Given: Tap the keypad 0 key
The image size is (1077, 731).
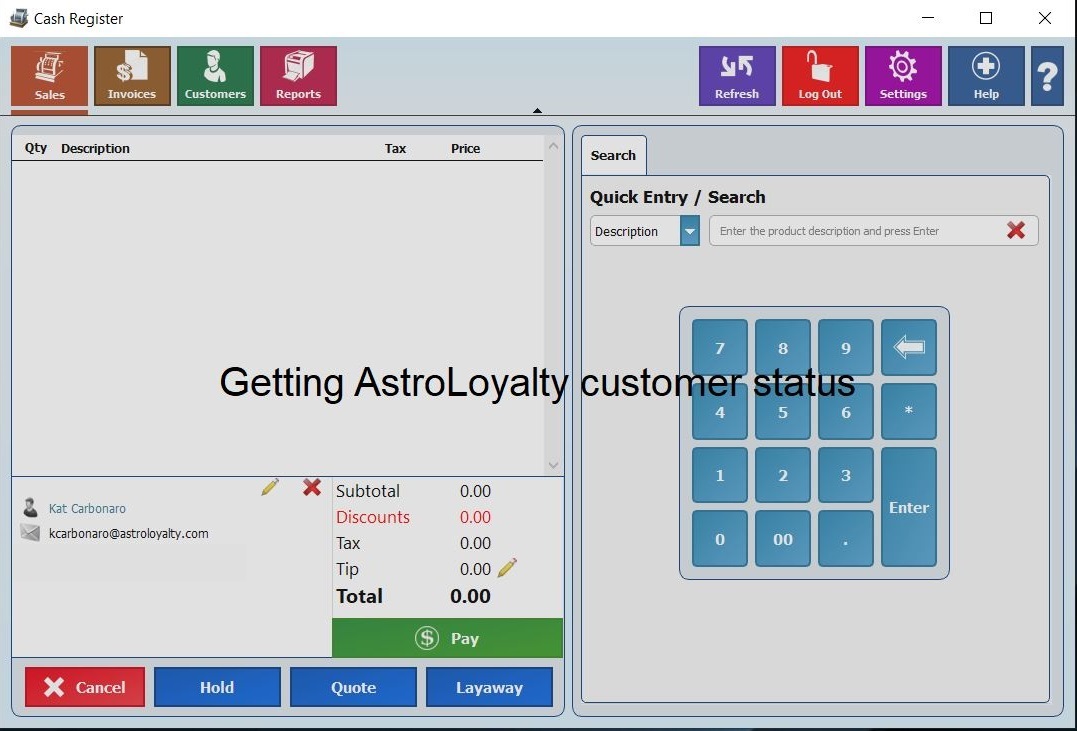Looking at the screenshot, I should pos(720,539).
